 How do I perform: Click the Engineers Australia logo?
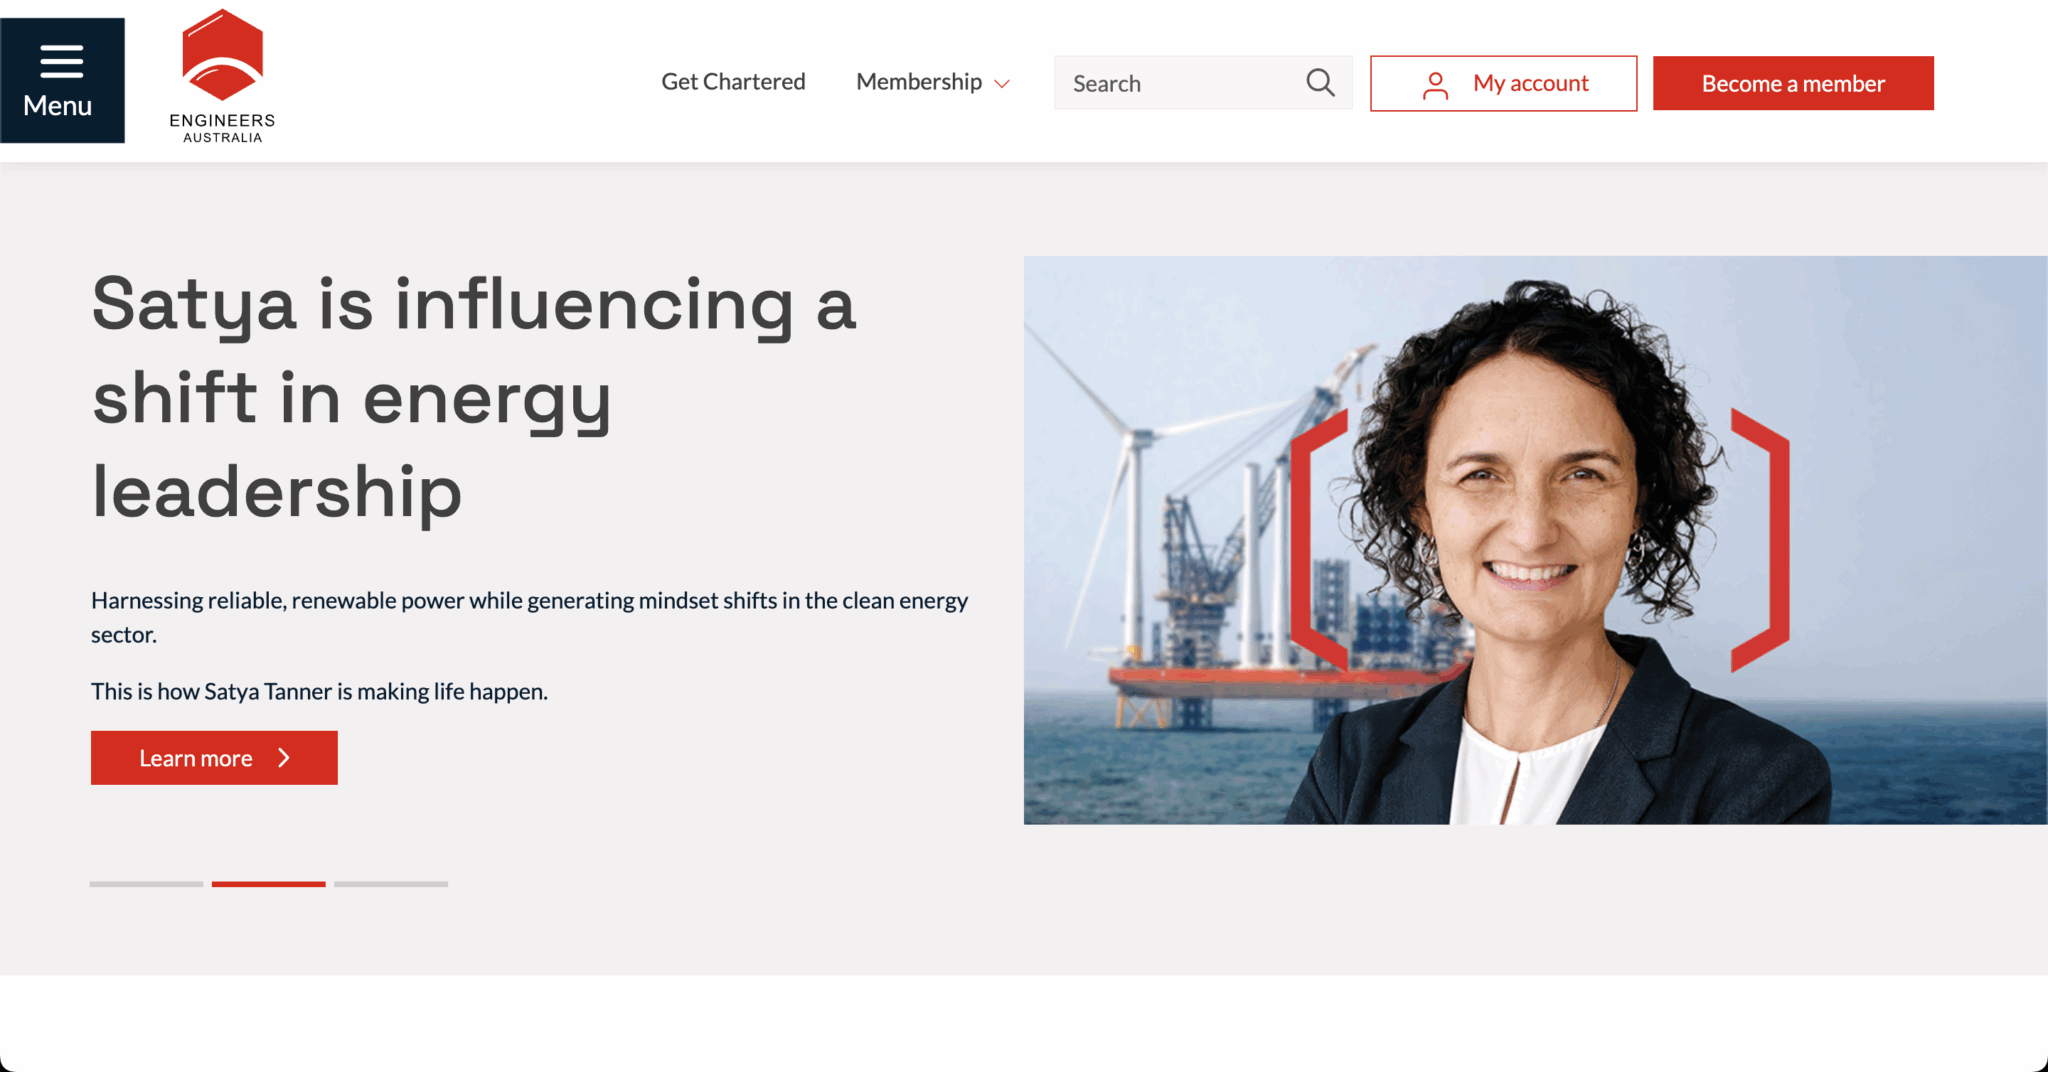222,77
